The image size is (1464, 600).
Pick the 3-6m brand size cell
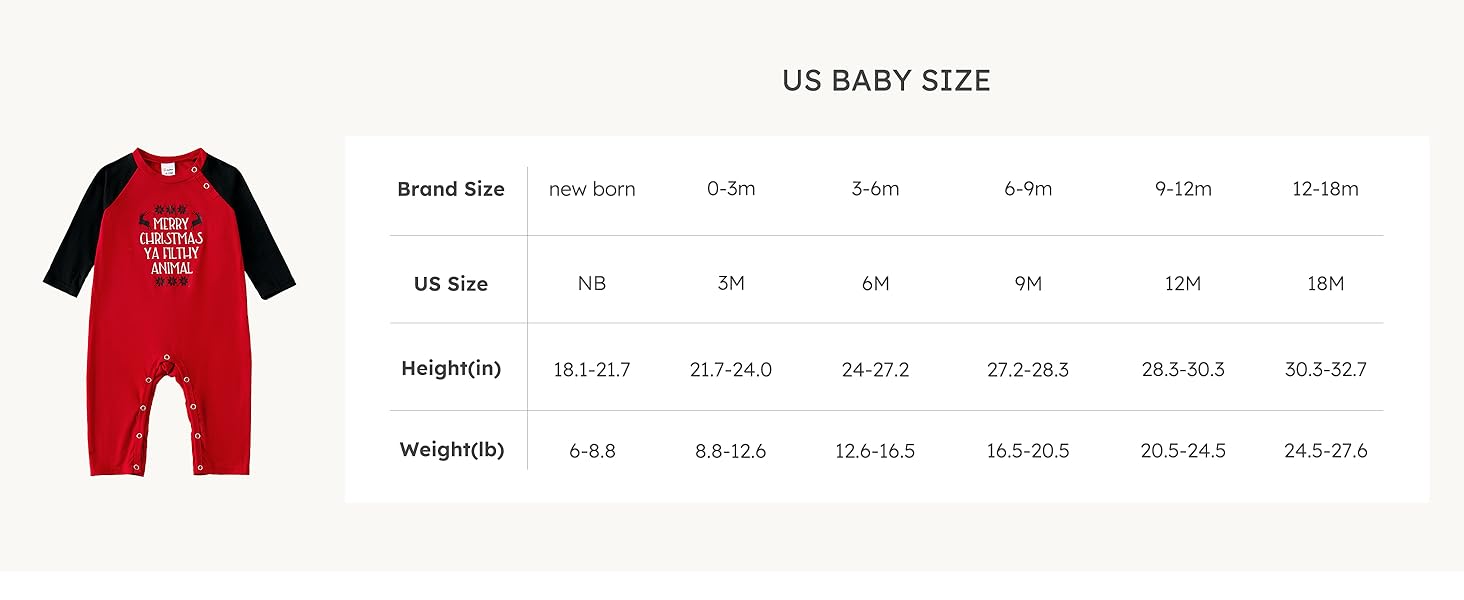(x=875, y=189)
